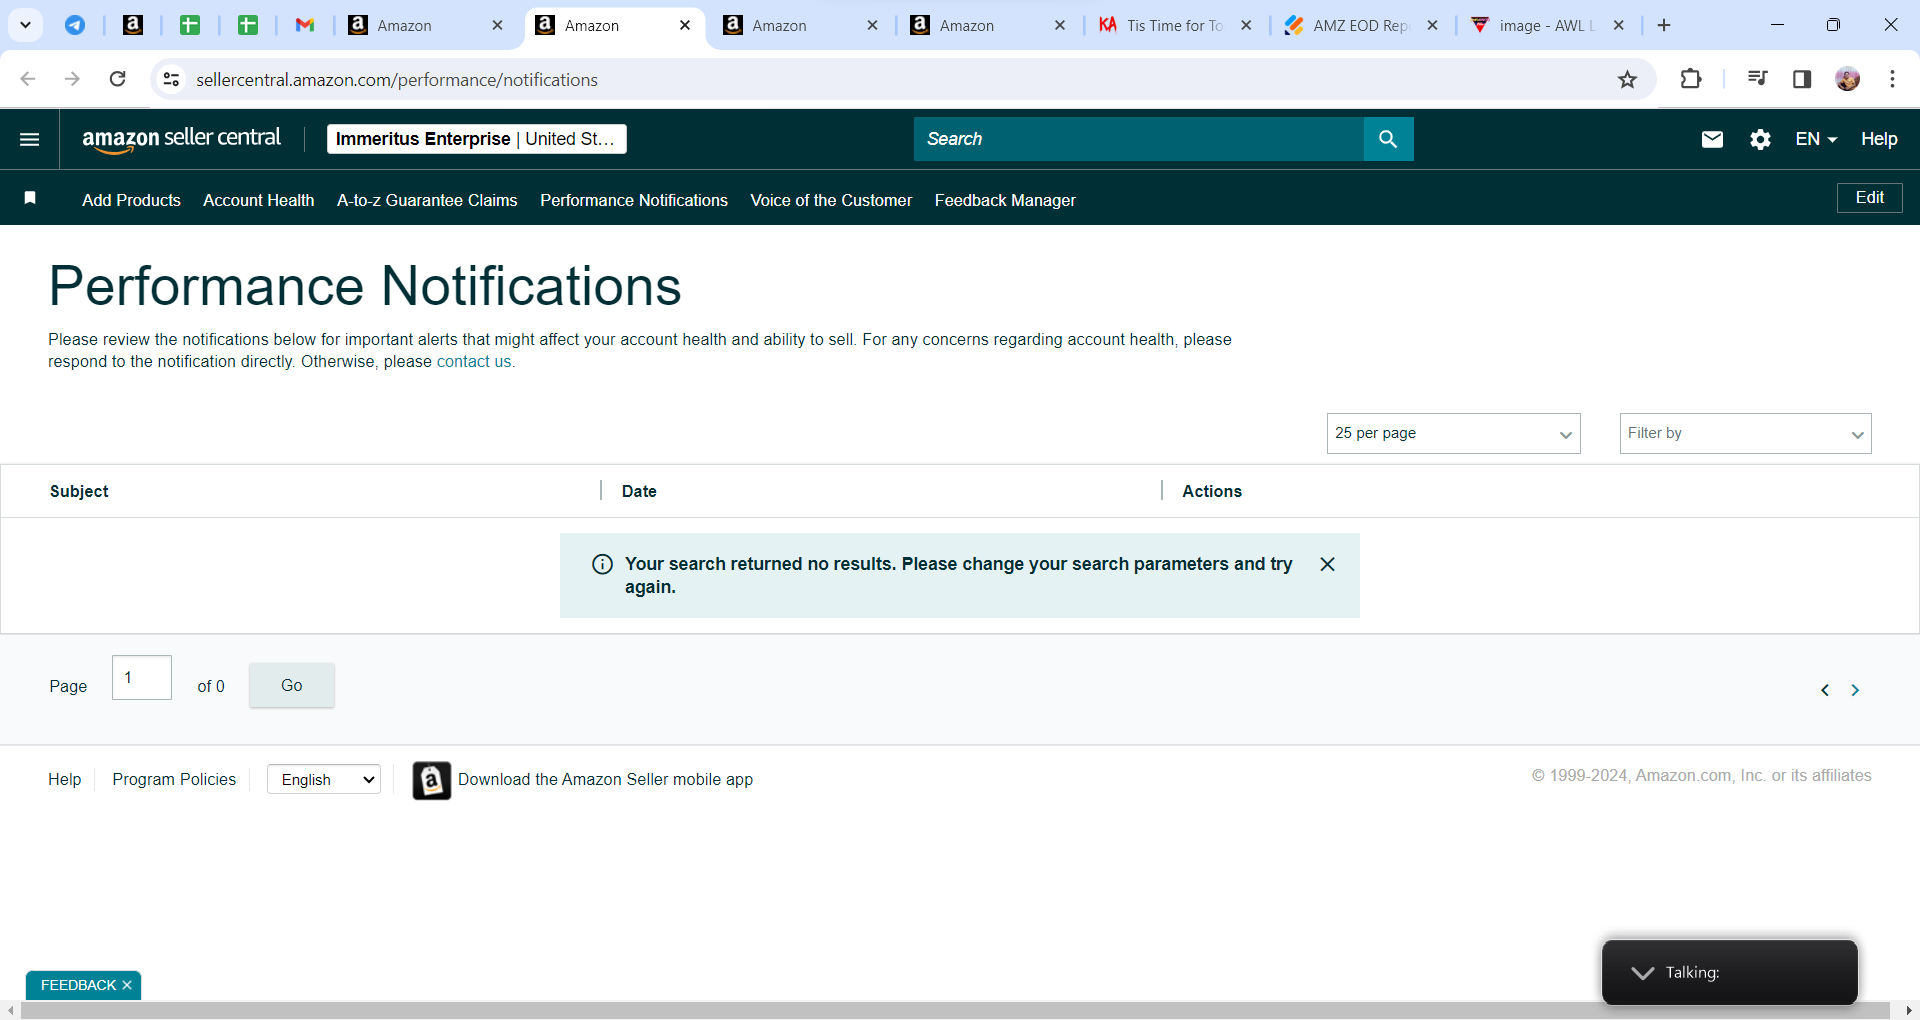The width and height of the screenshot is (1920, 1020).
Task: Open the messages envelope icon
Action: (1712, 139)
